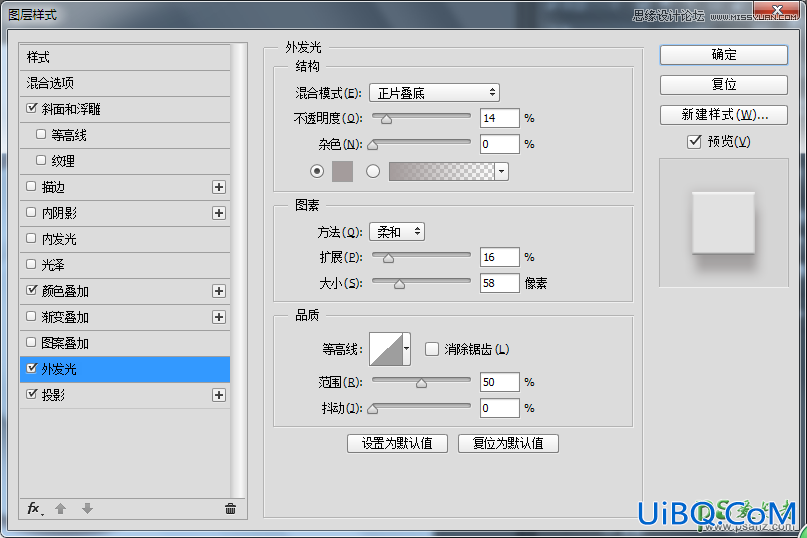The image size is (807, 538).
Task: Add another 投影 effect with plus icon
Action: click(x=219, y=395)
